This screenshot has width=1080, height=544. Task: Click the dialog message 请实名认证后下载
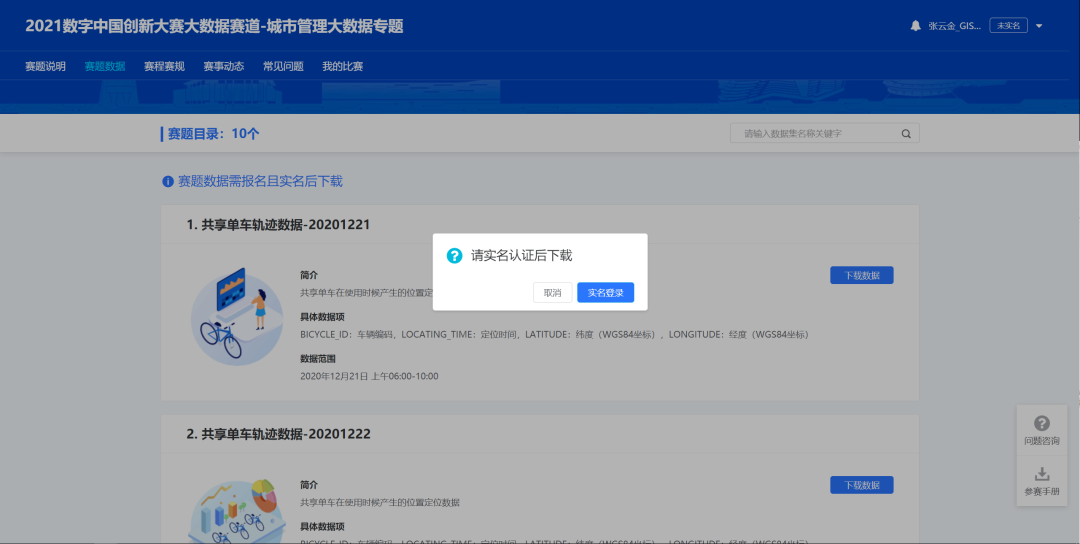pyautogui.click(x=521, y=255)
